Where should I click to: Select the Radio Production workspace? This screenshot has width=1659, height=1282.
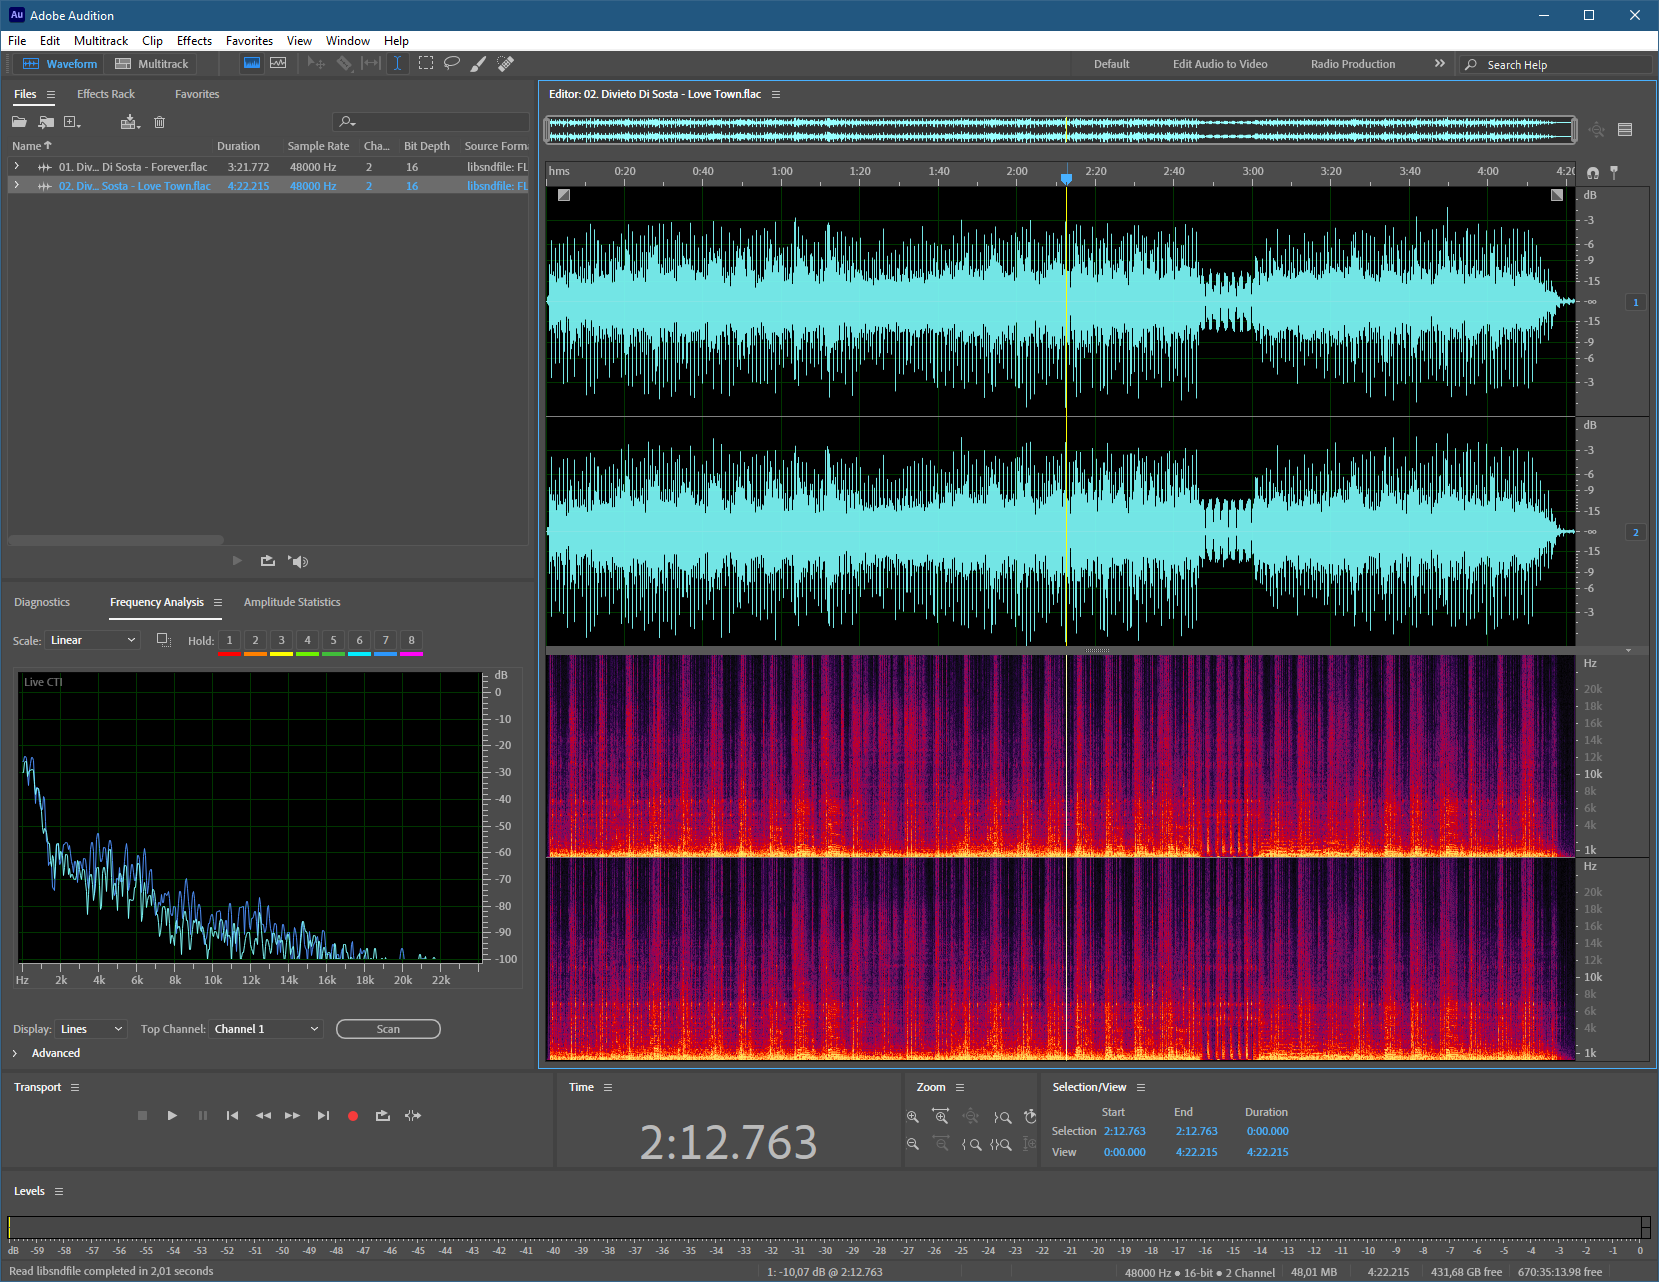point(1353,64)
